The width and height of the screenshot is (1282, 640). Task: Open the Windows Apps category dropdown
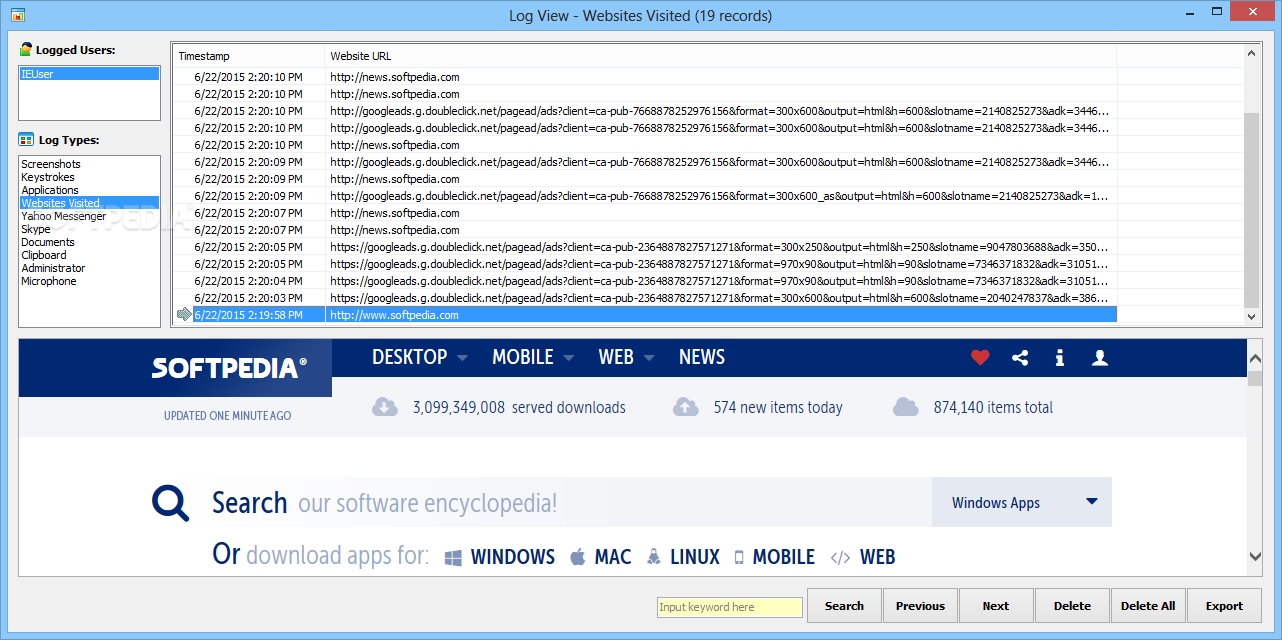coord(1021,502)
